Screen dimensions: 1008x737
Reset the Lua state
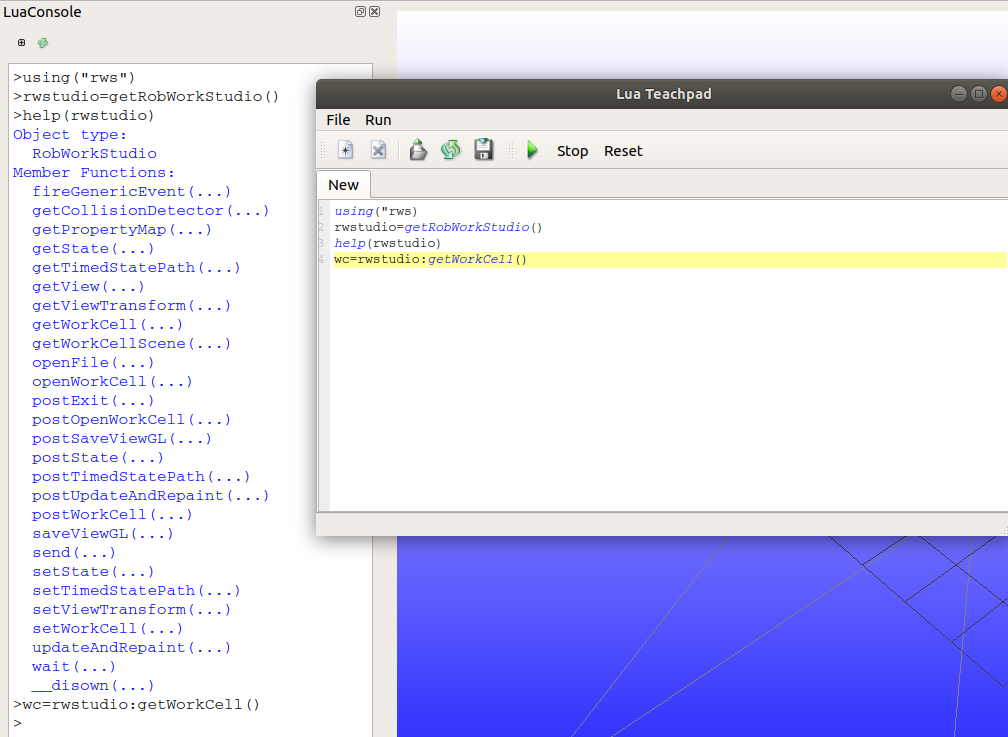623,151
